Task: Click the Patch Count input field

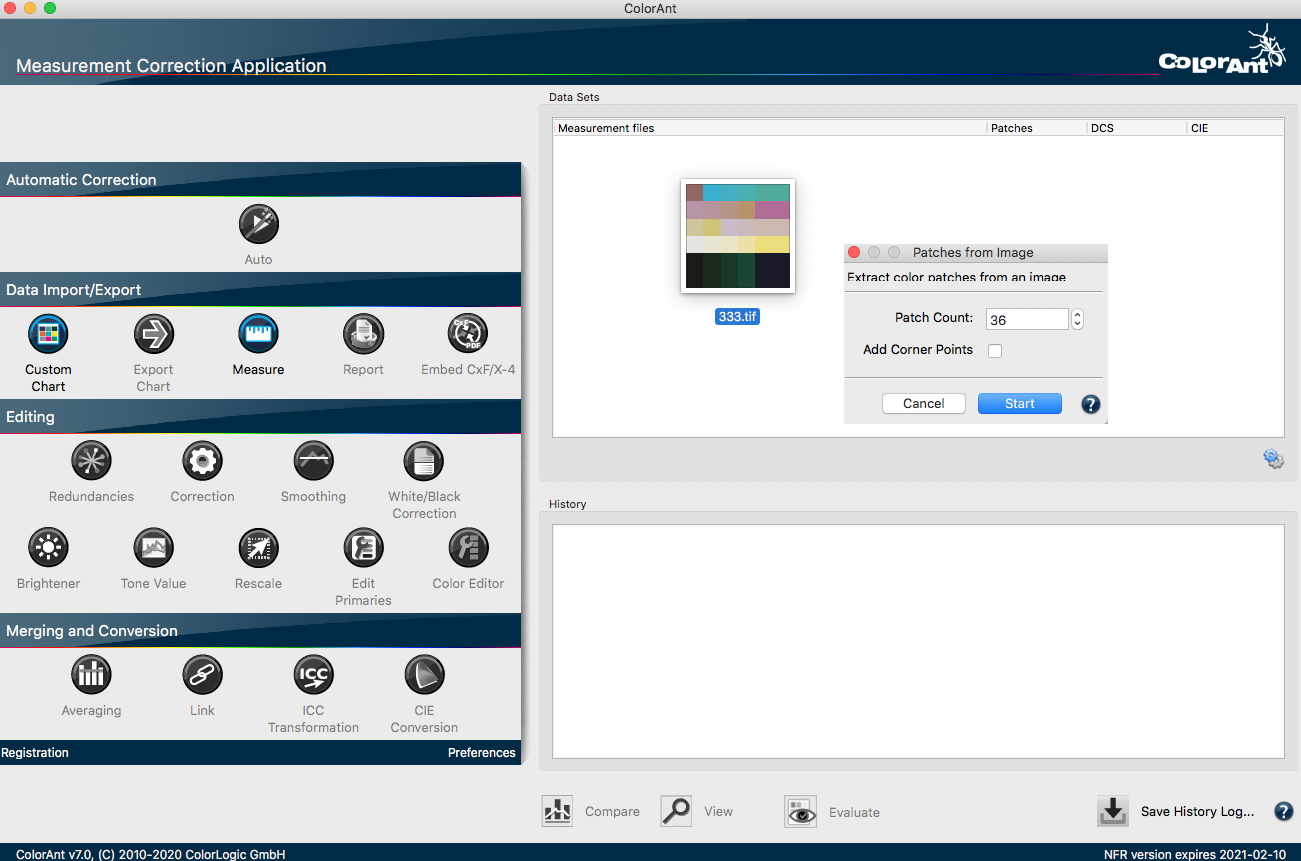Action: click(x=1027, y=319)
